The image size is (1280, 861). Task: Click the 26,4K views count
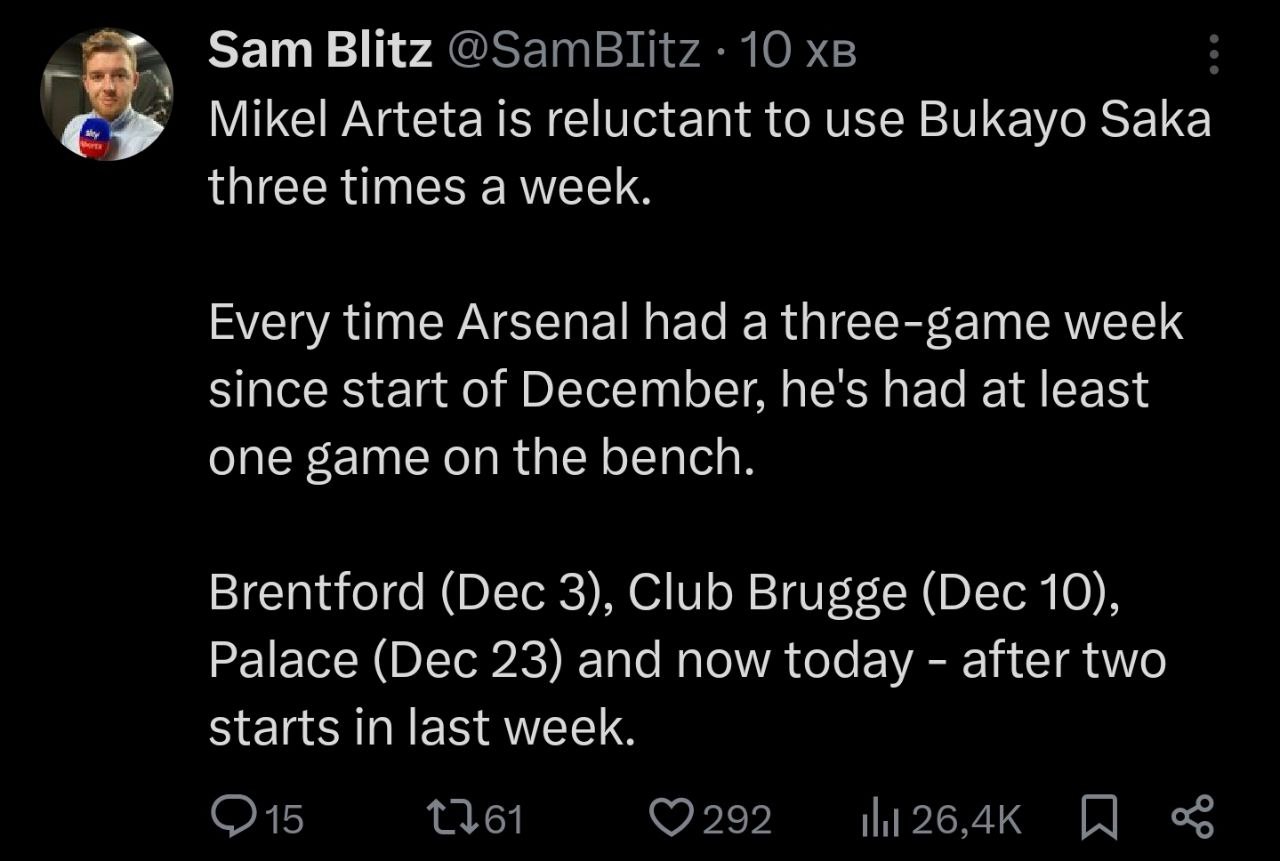click(x=966, y=819)
